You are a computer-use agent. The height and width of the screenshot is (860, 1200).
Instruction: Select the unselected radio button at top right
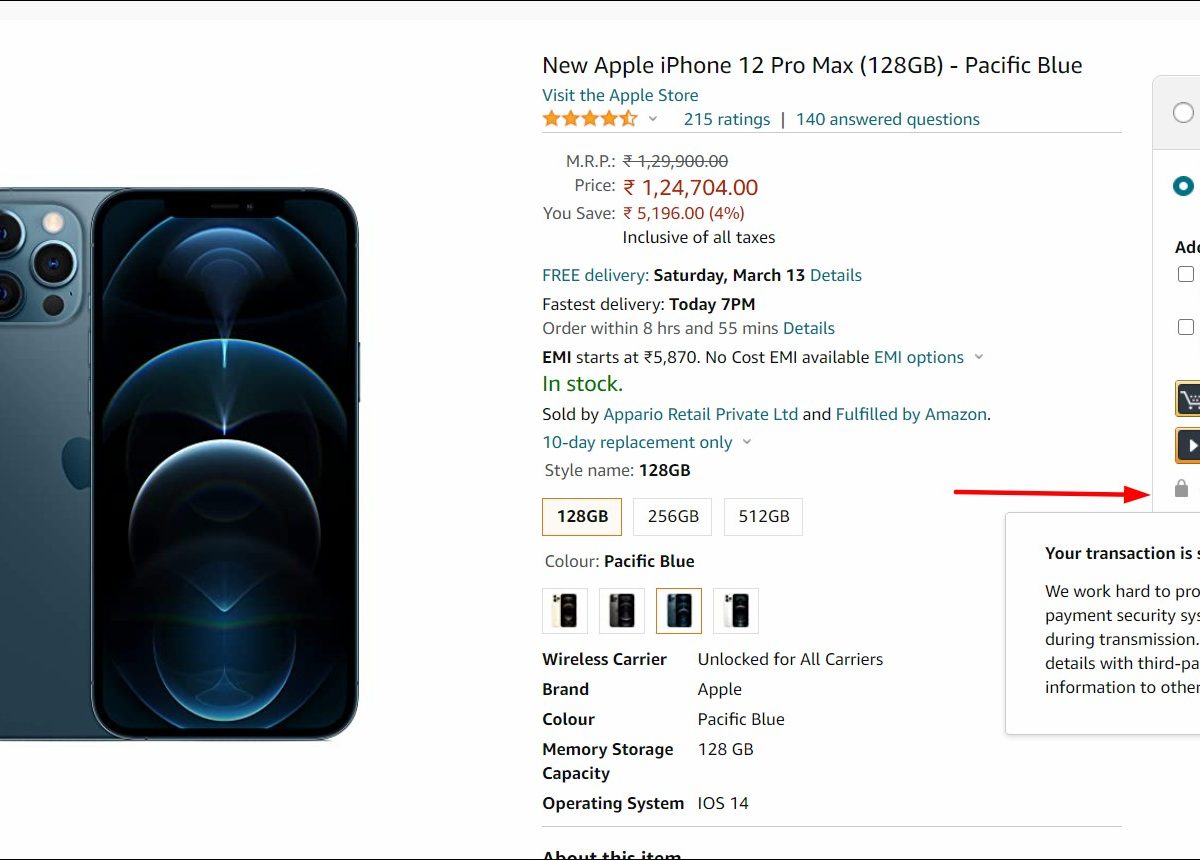[x=1183, y=112]
